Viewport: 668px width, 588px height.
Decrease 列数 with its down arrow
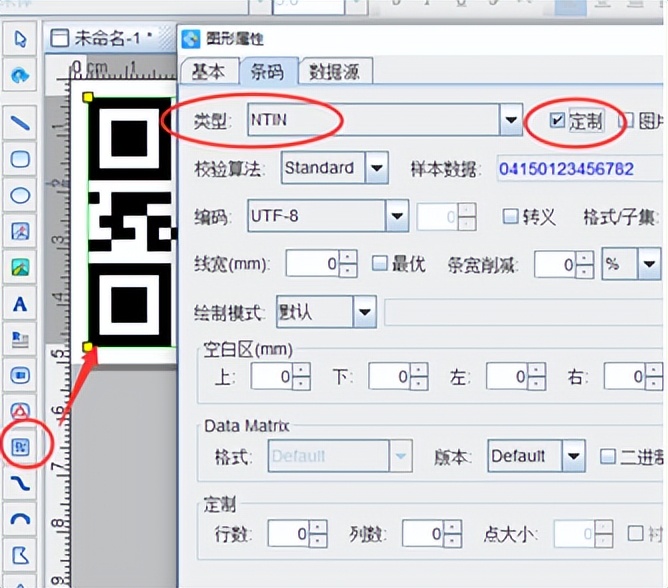tap(452, 540)
